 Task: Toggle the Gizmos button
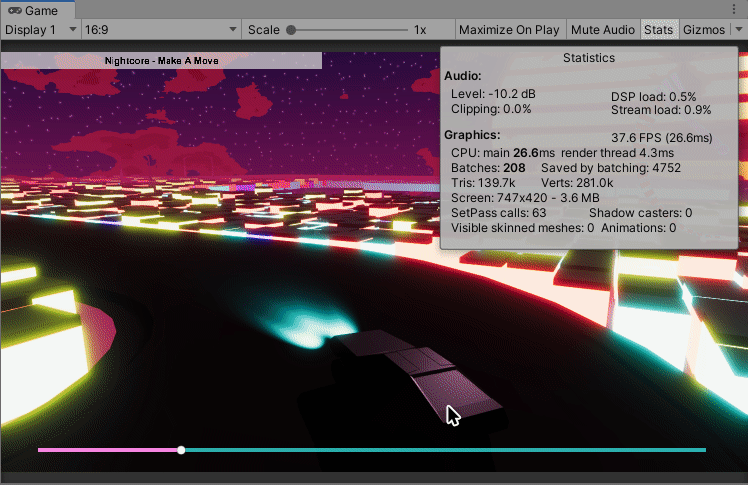[x=703, y=30]
